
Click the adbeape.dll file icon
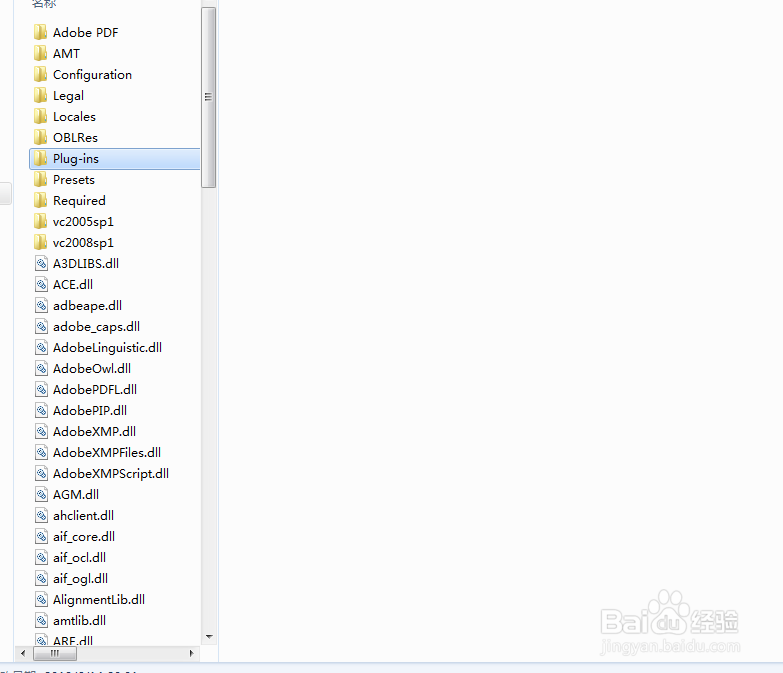[x=41, y=306]
